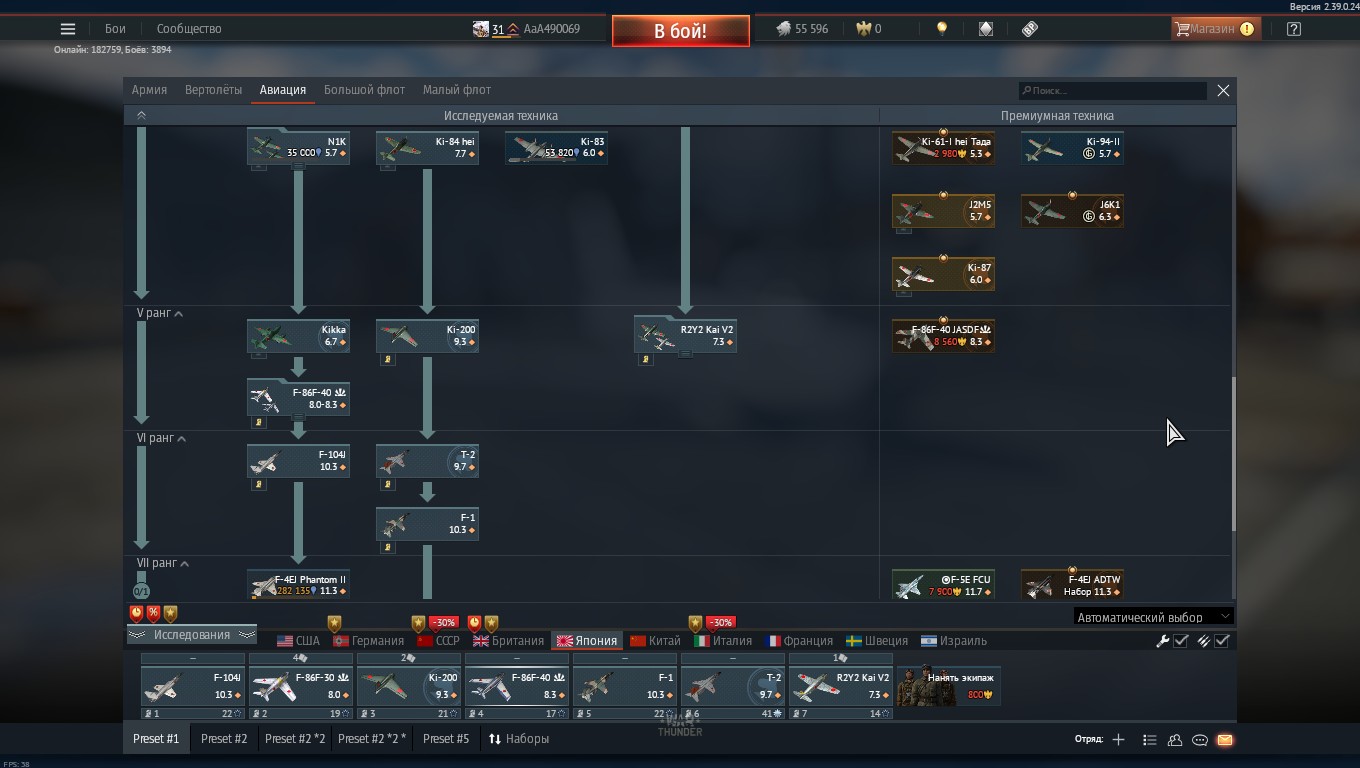Toggle the checkbox next to the wrench icon
The image size is (1360, 768).
pyautogui.click(x=1181, y=641)
